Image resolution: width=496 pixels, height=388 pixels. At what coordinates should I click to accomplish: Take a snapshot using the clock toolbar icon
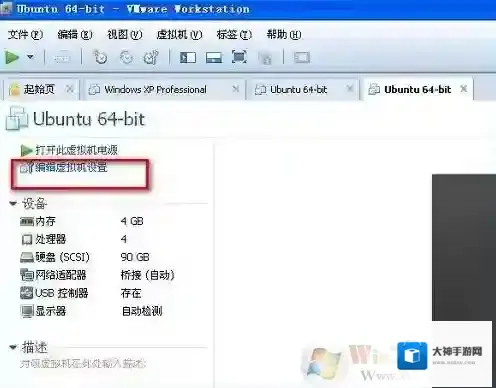pyautogui.click(x=100, y=57)
